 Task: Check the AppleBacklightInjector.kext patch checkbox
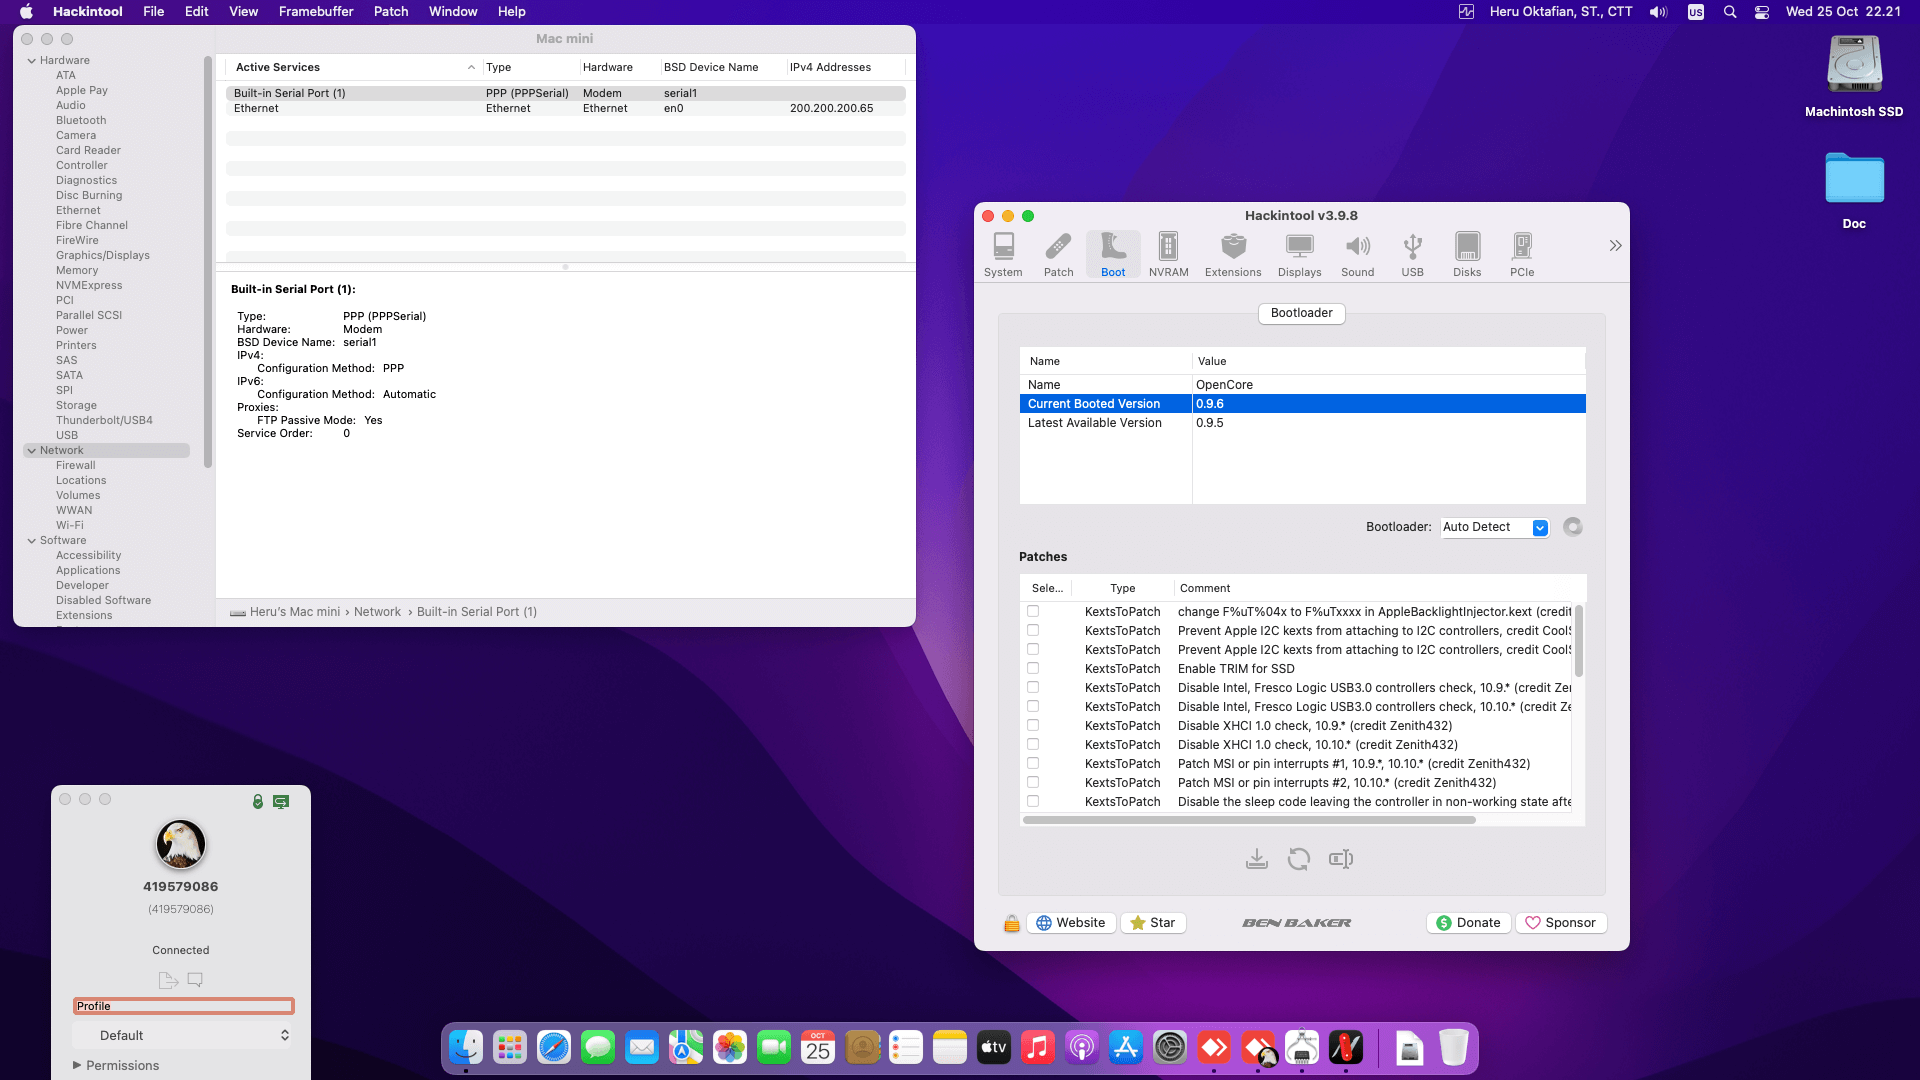[1033, 611]
